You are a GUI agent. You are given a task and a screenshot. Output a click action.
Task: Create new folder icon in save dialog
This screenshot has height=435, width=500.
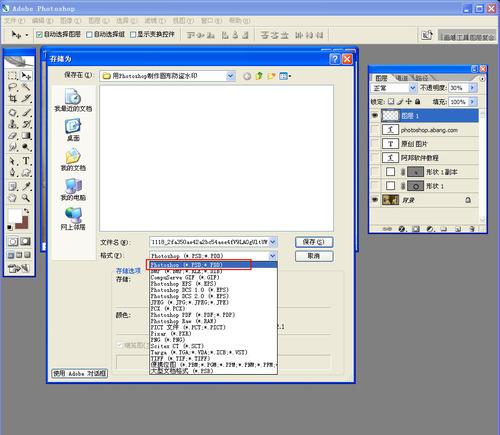pyautogui.click(x=271, y=76)
